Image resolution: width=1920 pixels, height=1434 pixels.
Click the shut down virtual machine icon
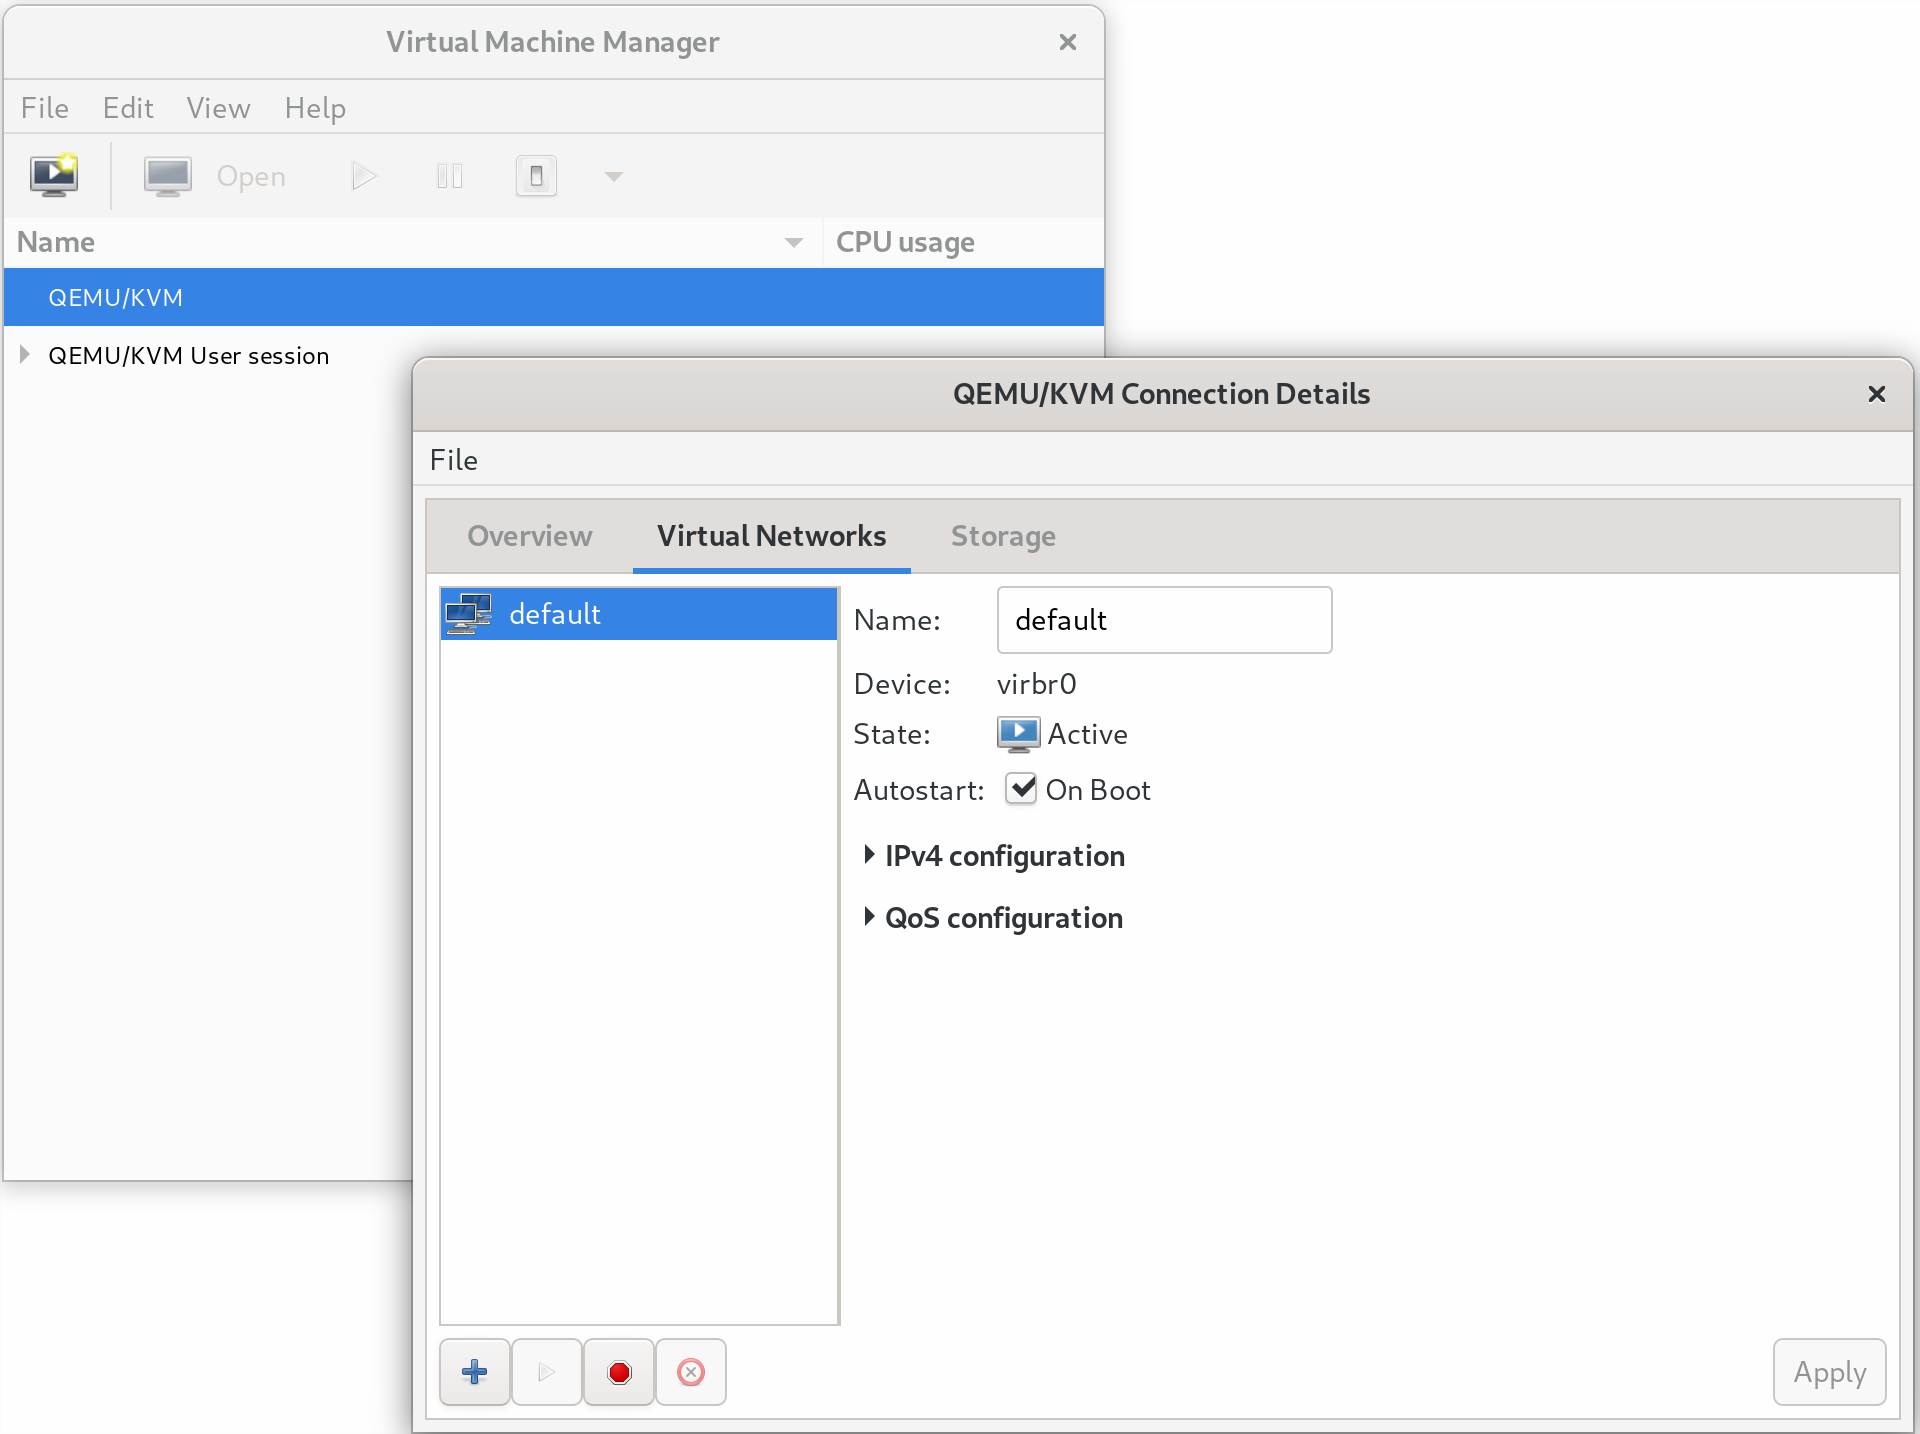click(536, 176)
